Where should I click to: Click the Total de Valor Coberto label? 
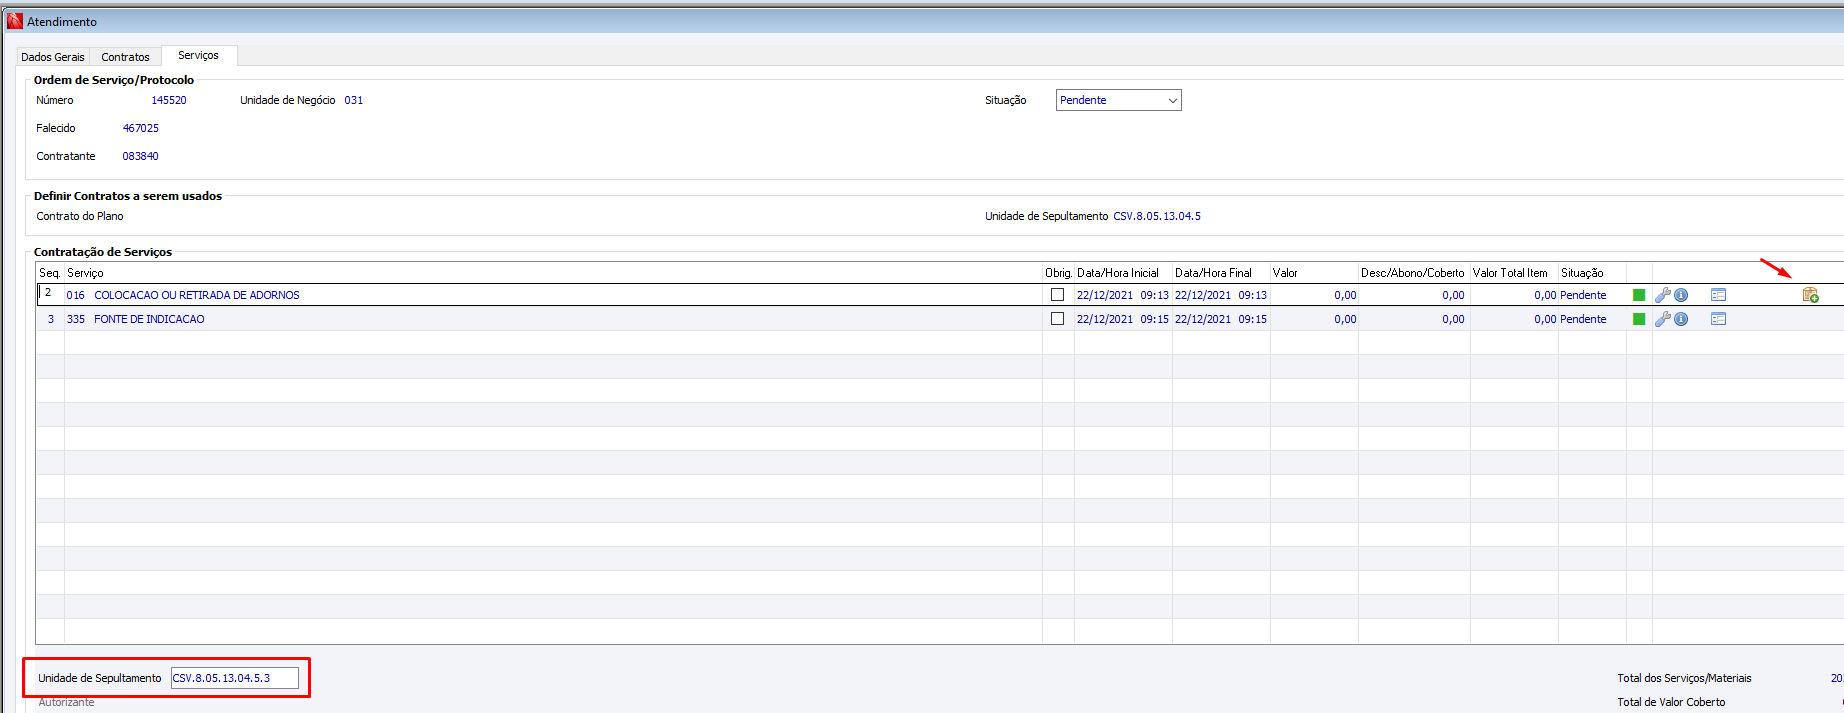tap(1671, 702)
